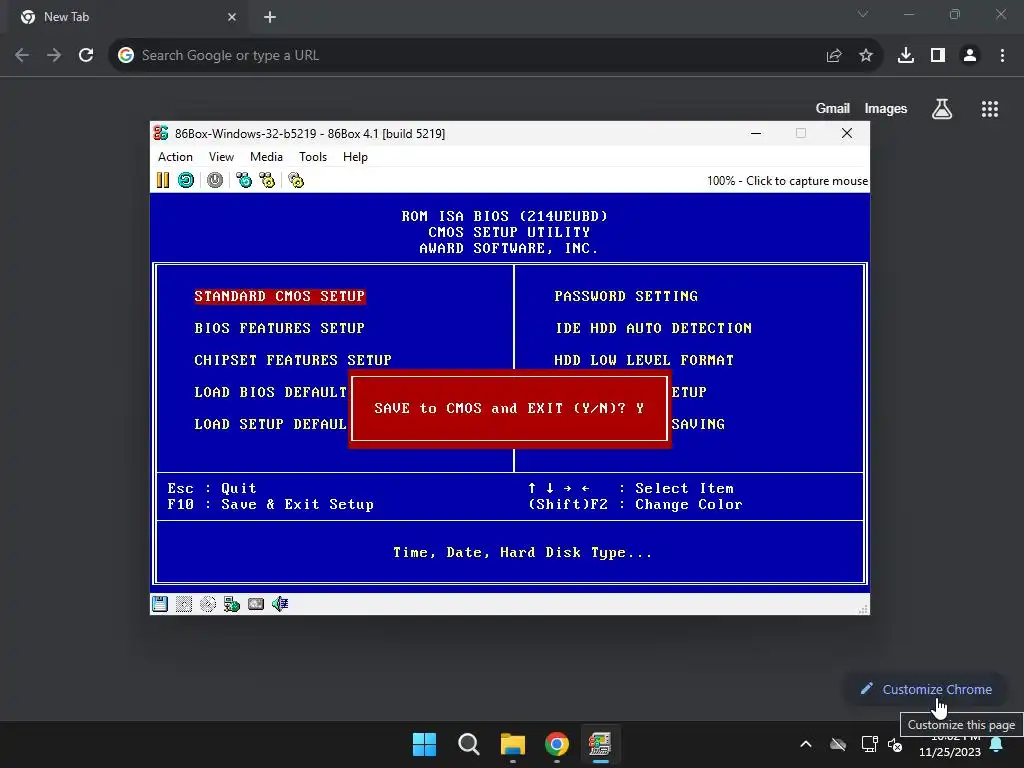Click the Customize Chrome button
The width and height of the screenshot is (1024, 768).
[x=927, y=690]
